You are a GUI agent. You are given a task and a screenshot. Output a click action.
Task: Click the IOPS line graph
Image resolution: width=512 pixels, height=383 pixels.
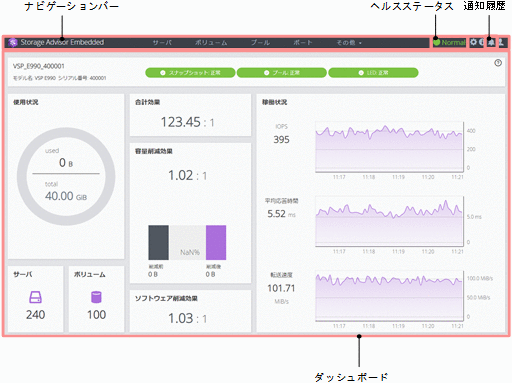(x=389, y=147)
